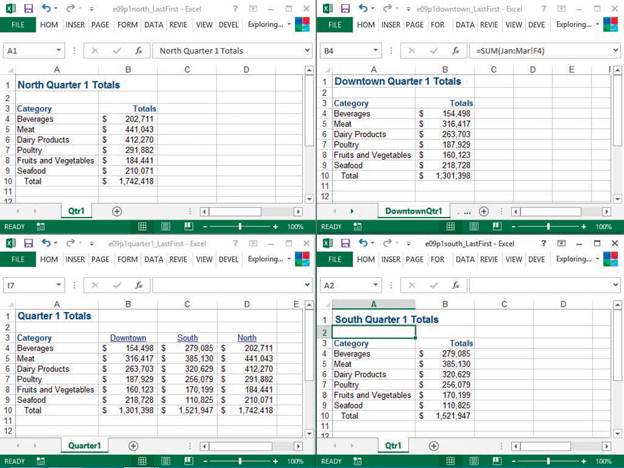The height and width of the screenshot is (468, 624).
Task: Open DATA tab in north workbook
Action: coord(154,25)
